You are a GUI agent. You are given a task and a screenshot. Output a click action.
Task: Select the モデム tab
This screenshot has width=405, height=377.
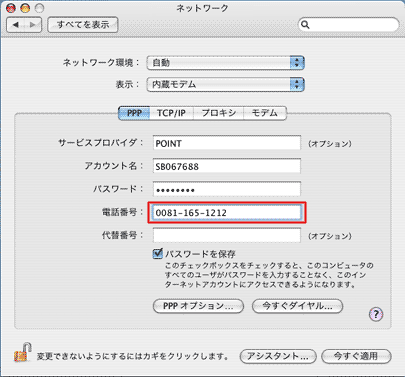point(265,113)
